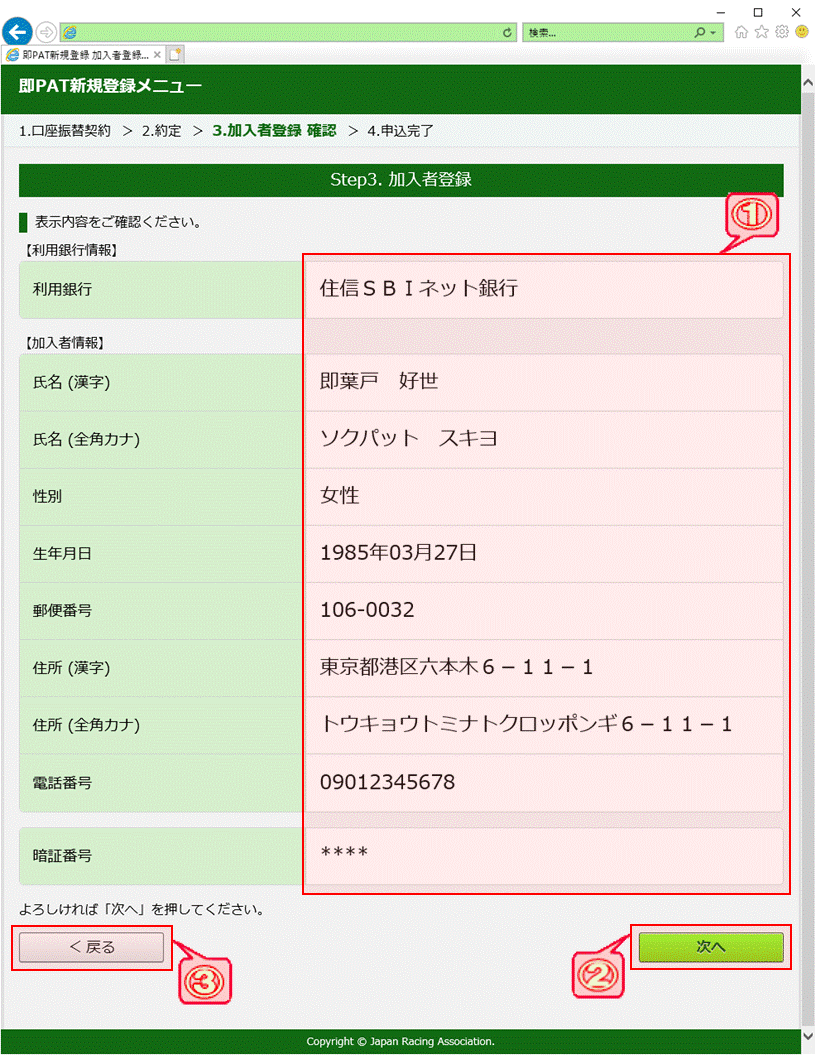
Task: Click the browser forward arrow button
Action: (45, 32)
